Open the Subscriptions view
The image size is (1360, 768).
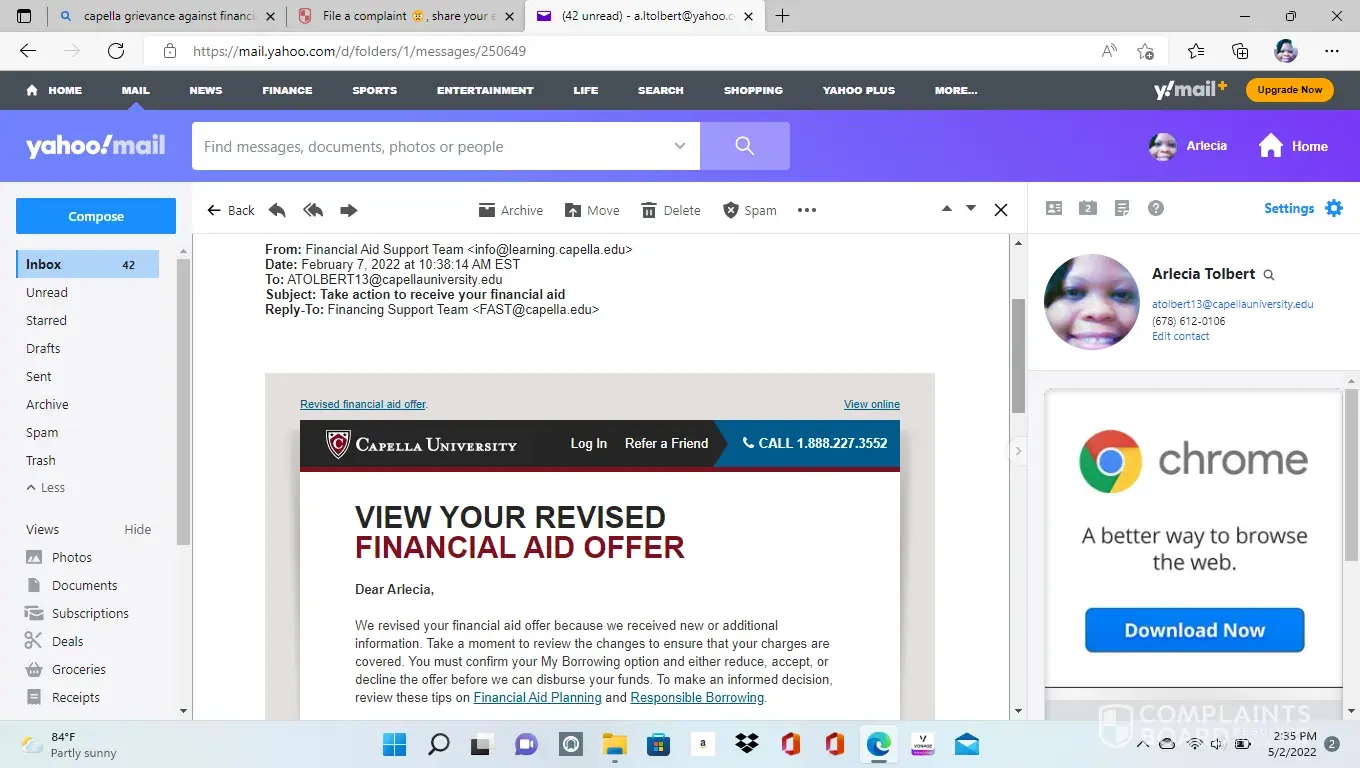pos(78,613)
